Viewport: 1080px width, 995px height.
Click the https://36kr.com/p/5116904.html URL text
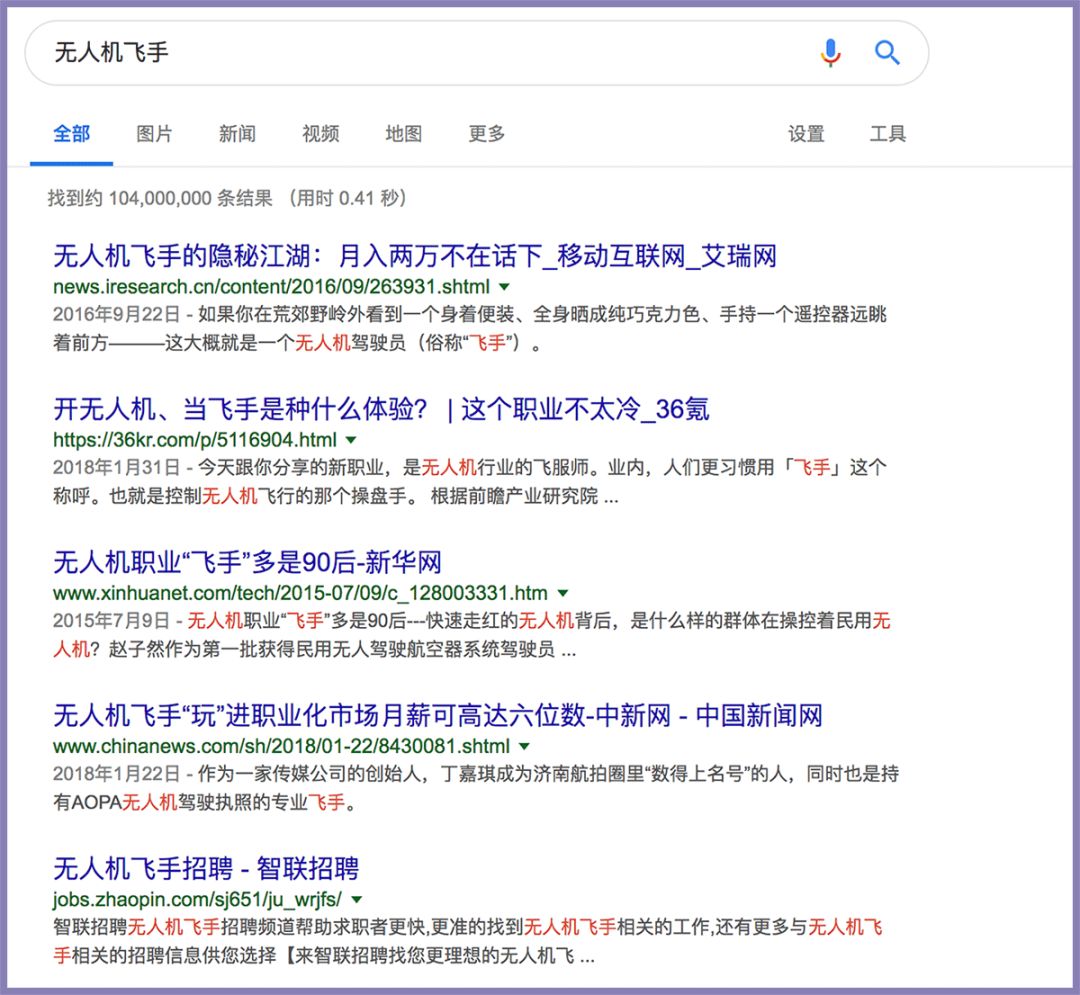click(x=195, y=439)
